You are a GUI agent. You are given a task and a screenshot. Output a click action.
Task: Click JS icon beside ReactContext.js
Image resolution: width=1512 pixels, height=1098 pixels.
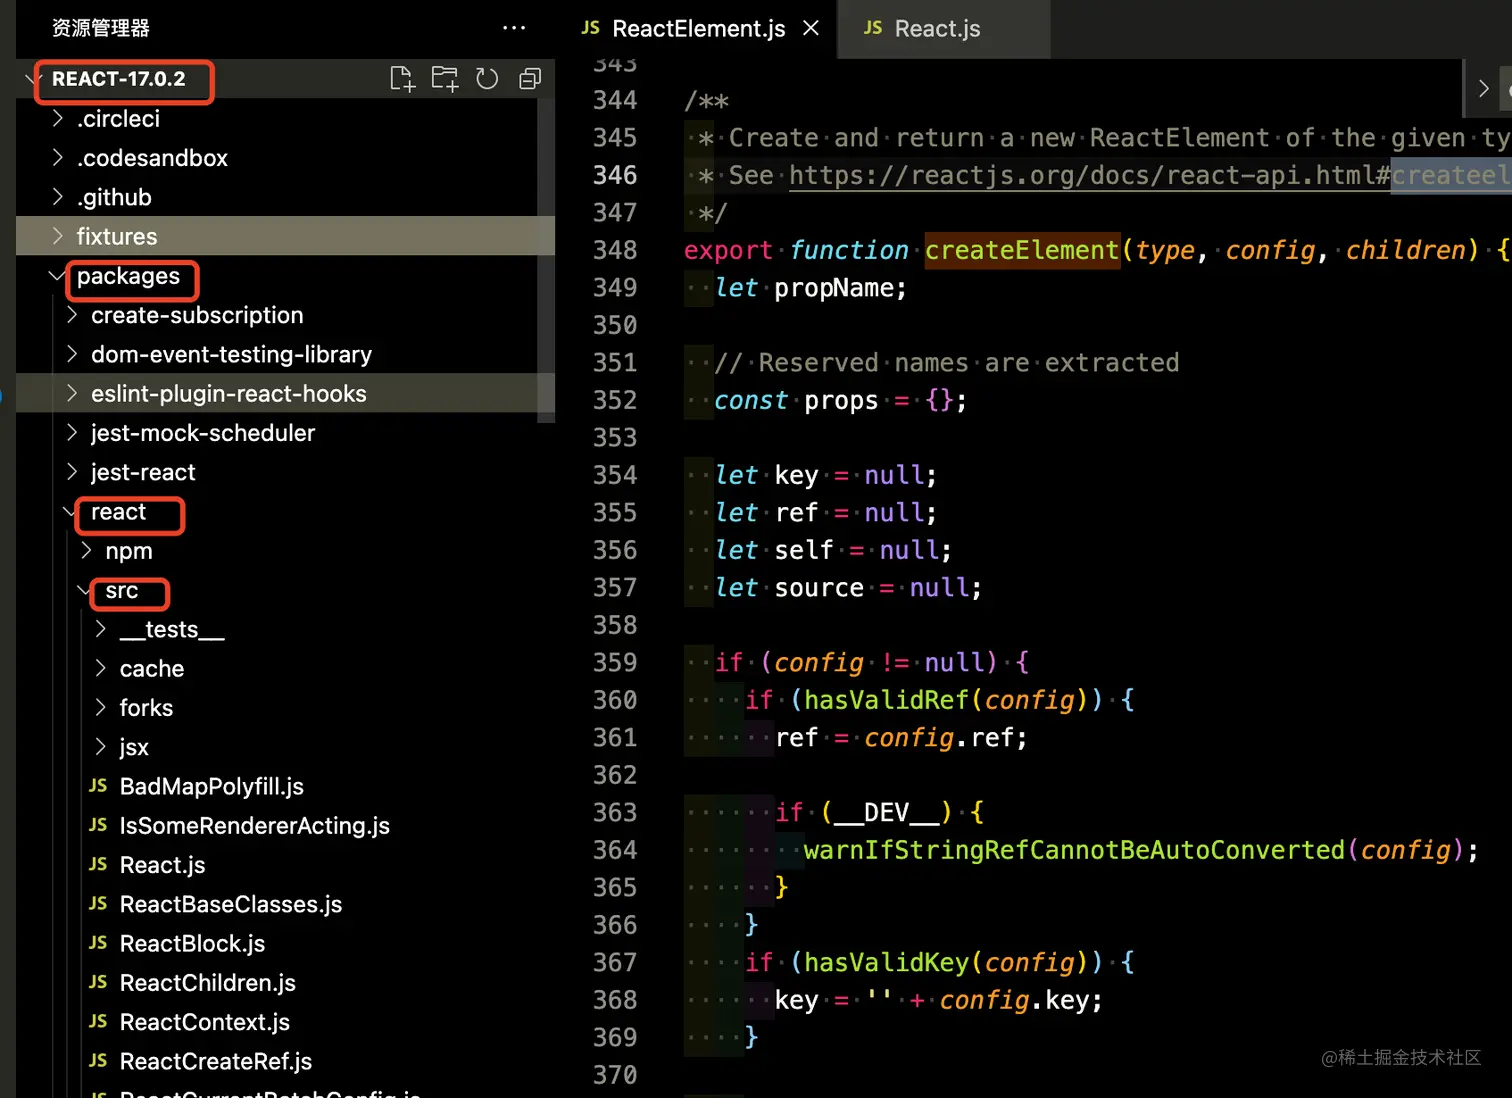[x=98, y=1021]
